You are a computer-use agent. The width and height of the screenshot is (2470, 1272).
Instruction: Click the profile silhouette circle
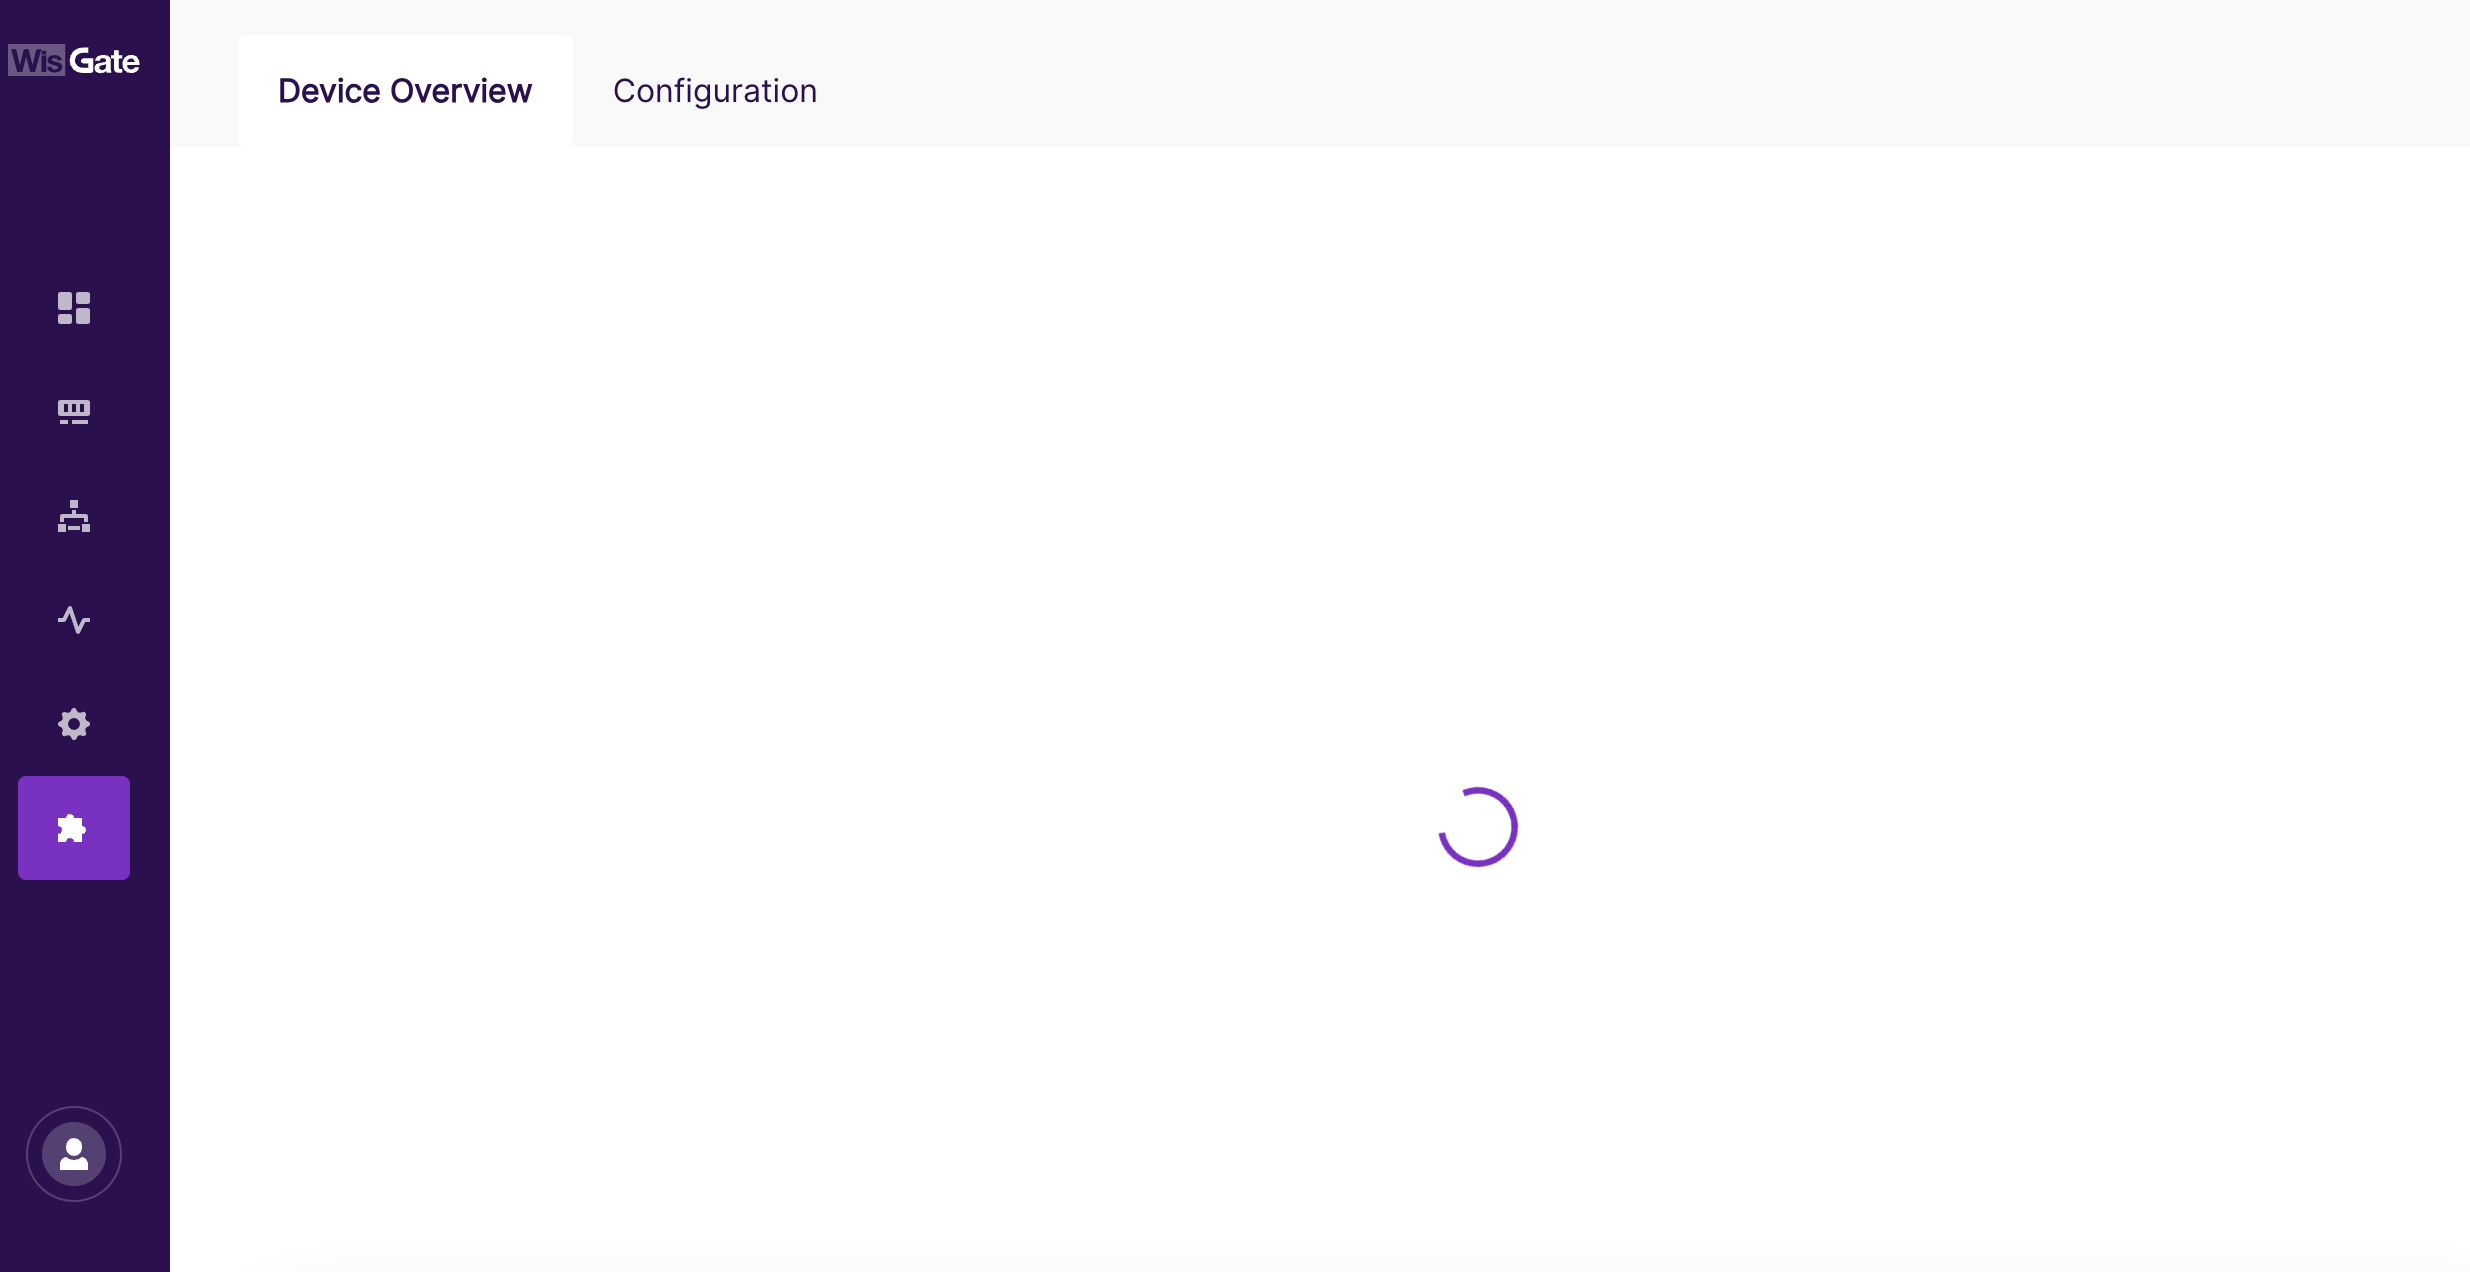click(x=74, y=1154)
